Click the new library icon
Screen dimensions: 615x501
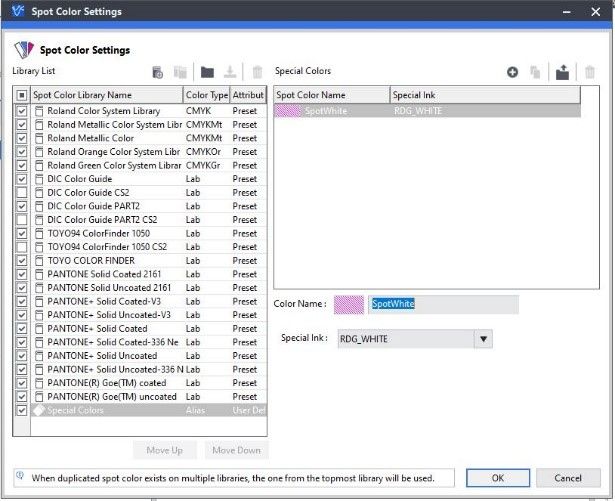pos(157,72)
